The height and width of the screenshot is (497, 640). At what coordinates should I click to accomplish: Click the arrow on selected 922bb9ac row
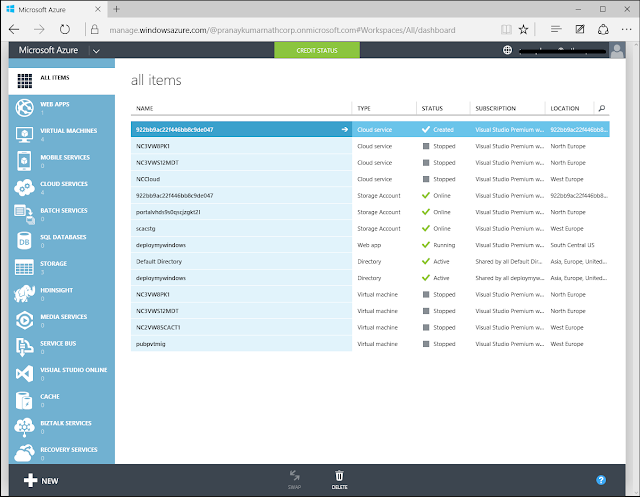(x=344, y=129)
